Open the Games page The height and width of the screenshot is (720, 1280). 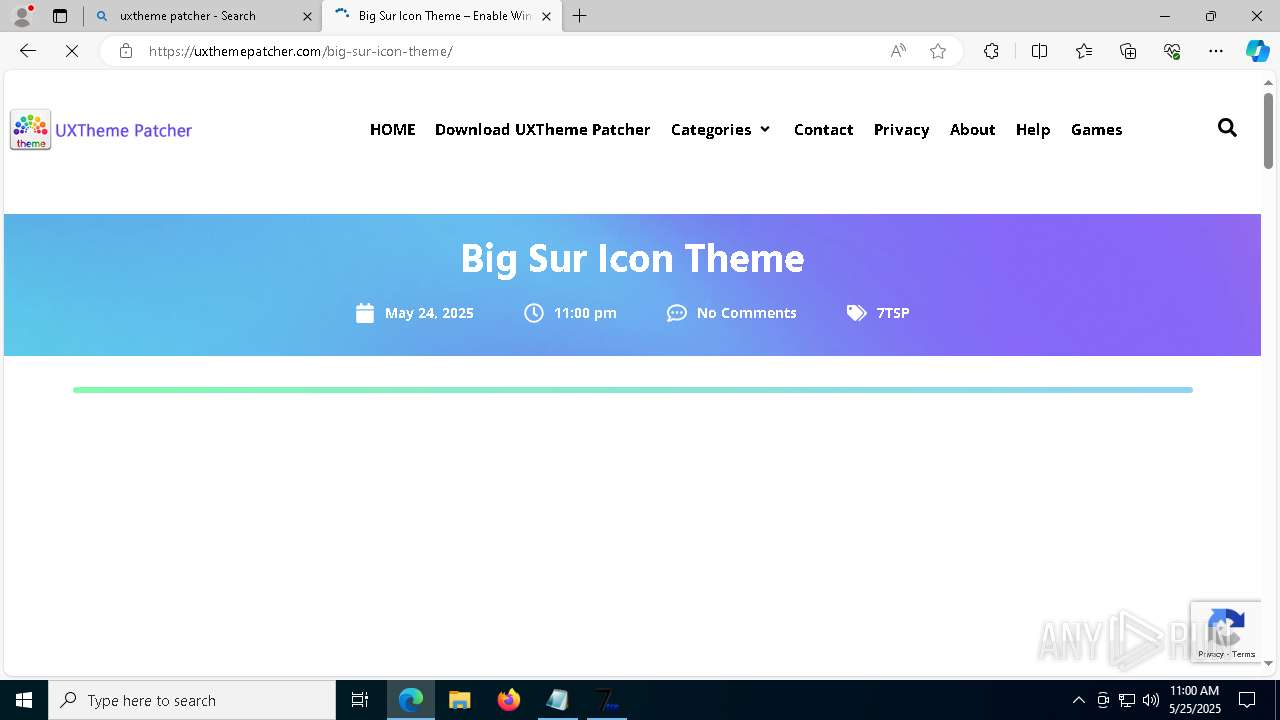point(1096,129)
